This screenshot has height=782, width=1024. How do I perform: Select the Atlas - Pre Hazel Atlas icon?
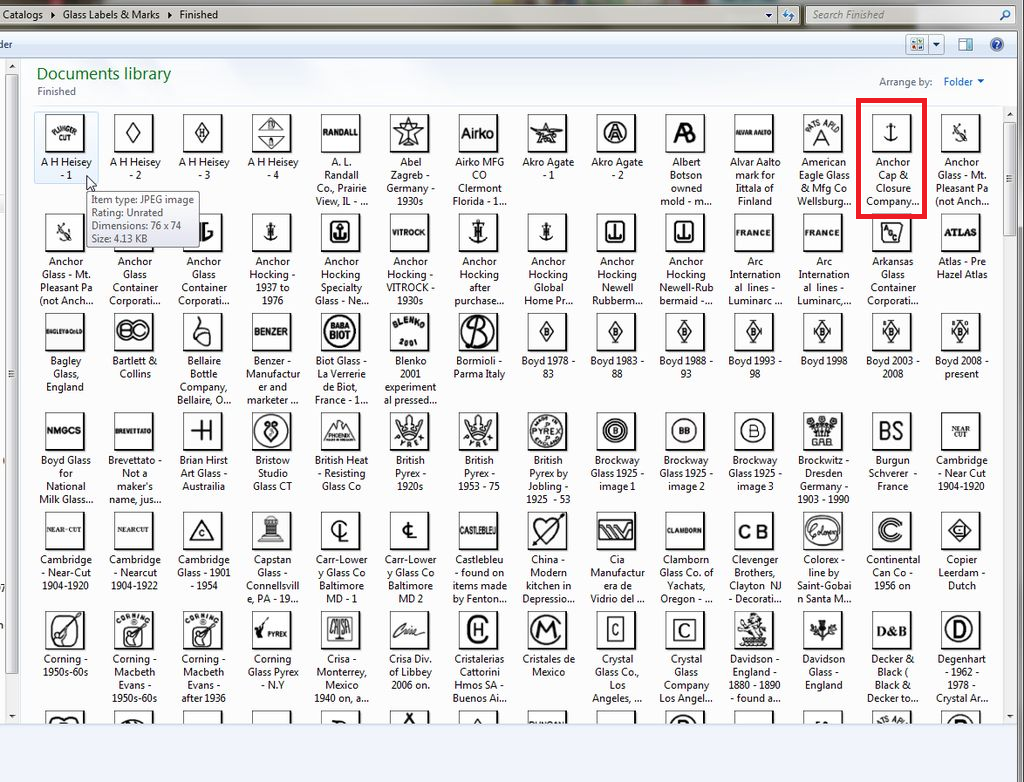coord(961,233)
